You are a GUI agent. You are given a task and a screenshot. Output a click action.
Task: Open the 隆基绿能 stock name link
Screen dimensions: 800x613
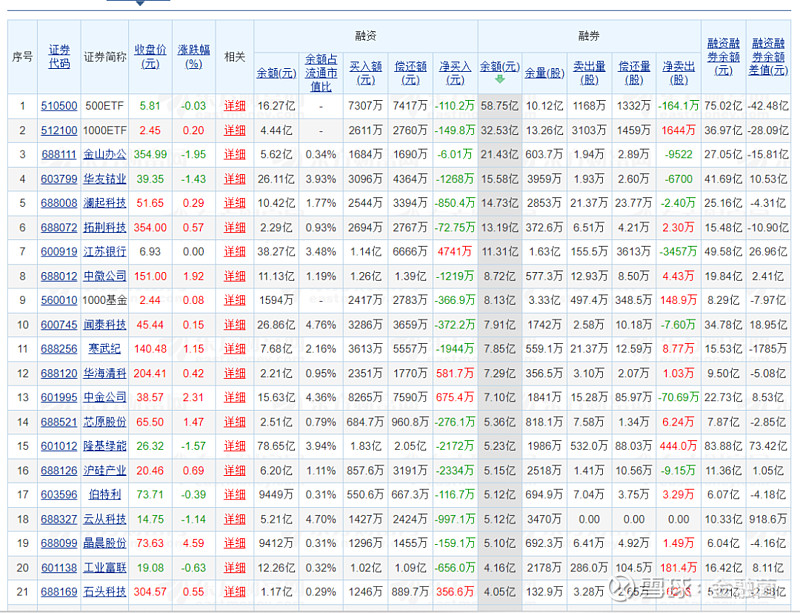pos(105,446)
